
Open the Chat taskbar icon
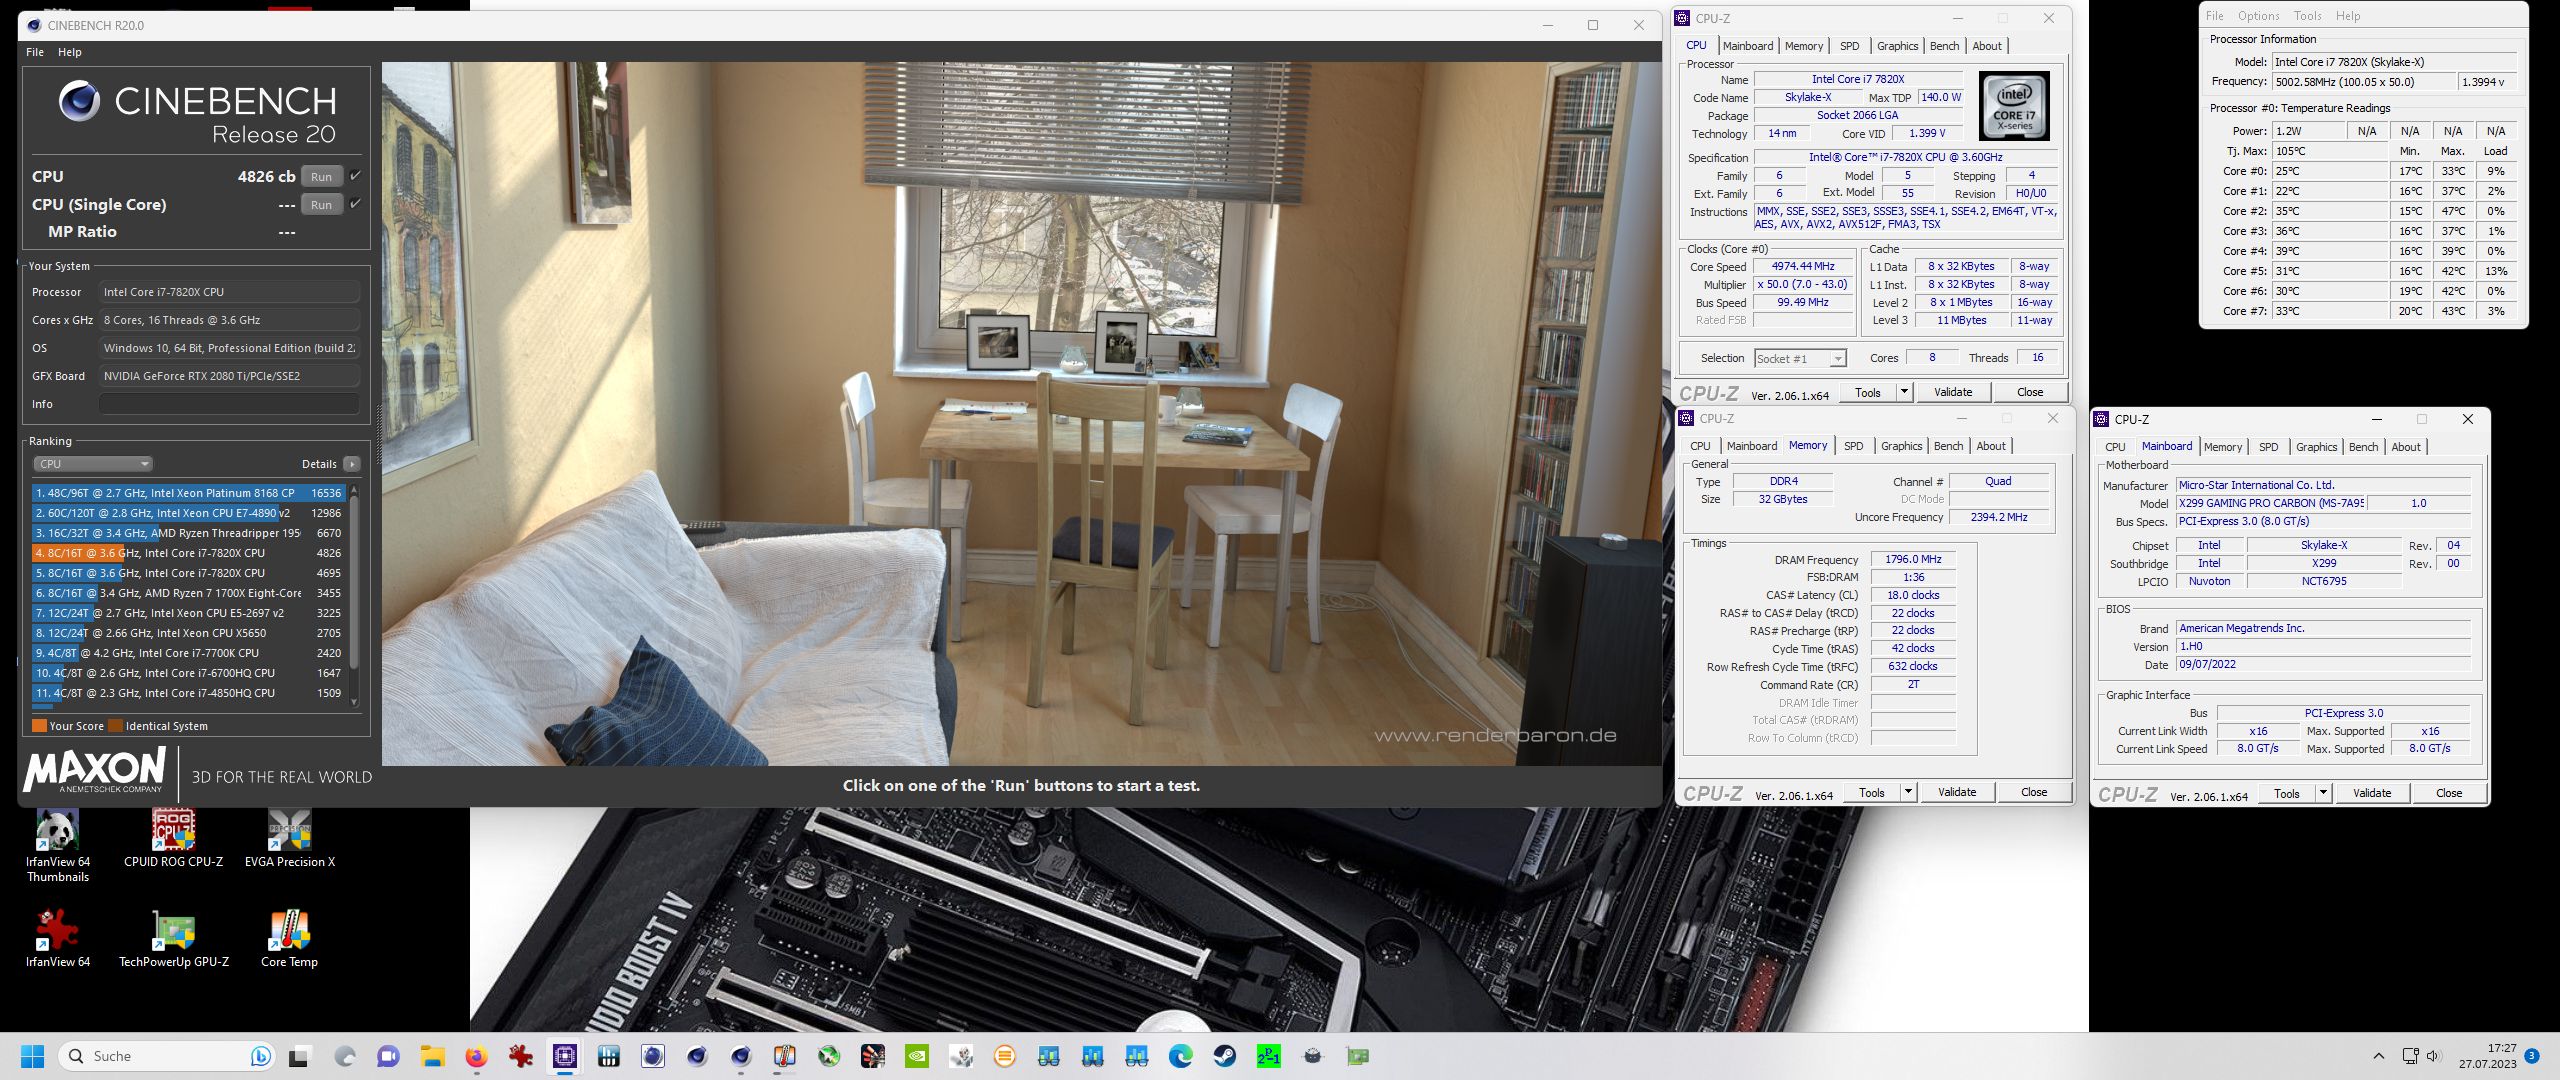(x=388, y=1056)
